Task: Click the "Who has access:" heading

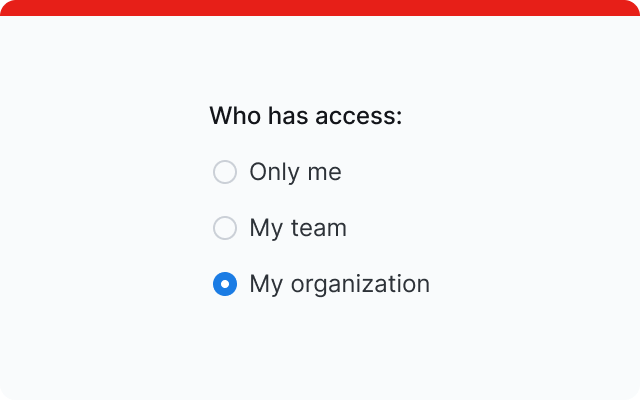Action: (305, 116)
